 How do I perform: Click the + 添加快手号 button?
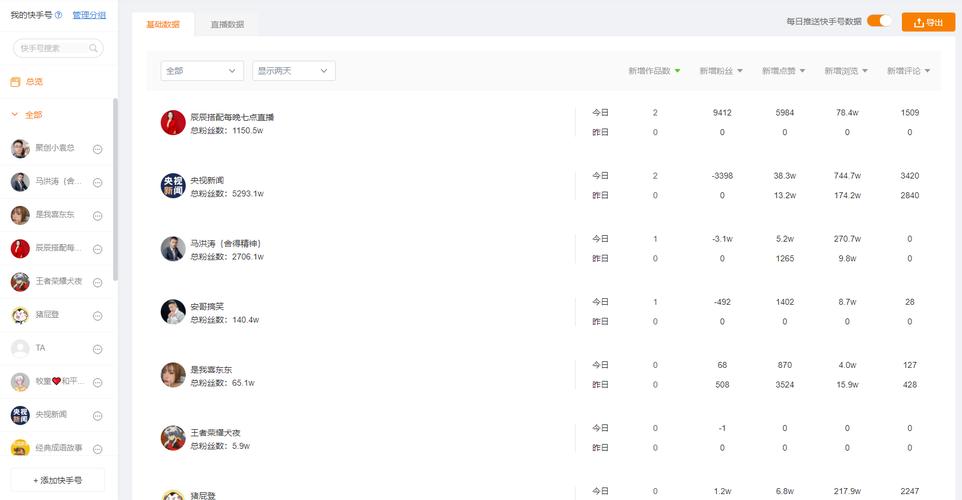(58, 480)
